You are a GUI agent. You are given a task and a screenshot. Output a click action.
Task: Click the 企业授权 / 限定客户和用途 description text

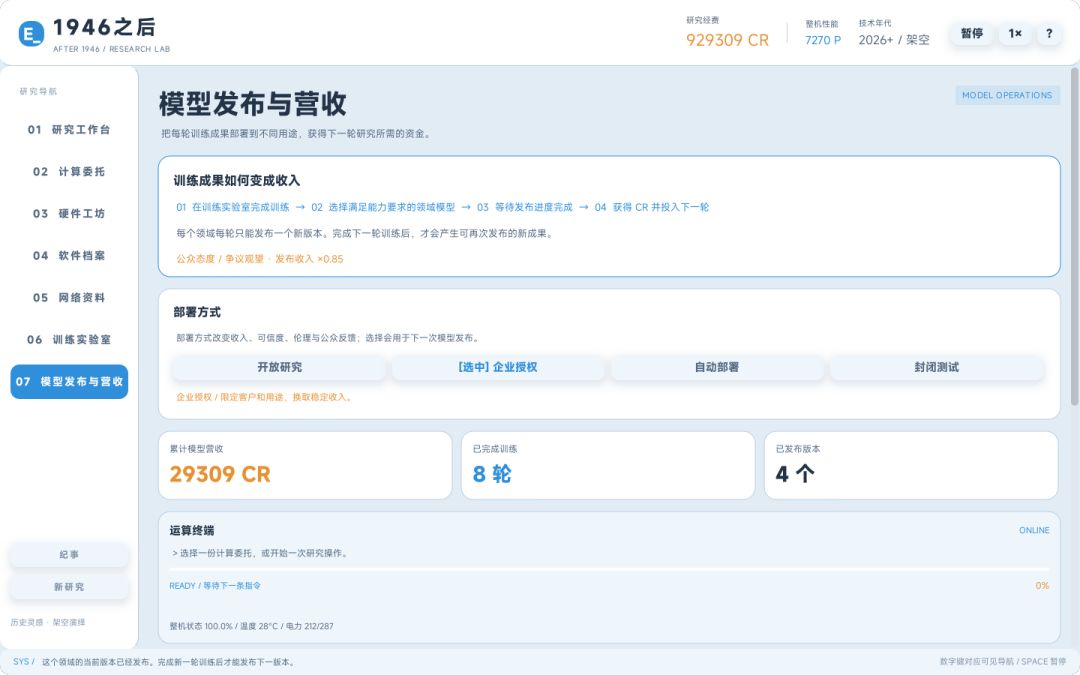[264, 397]
